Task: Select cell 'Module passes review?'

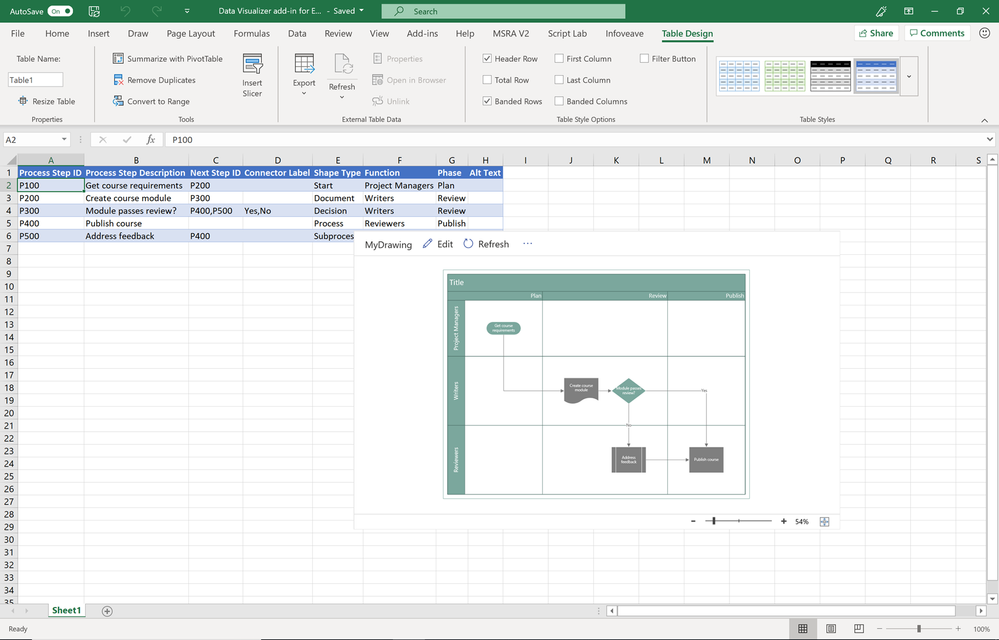Action: tap(136, 211)
